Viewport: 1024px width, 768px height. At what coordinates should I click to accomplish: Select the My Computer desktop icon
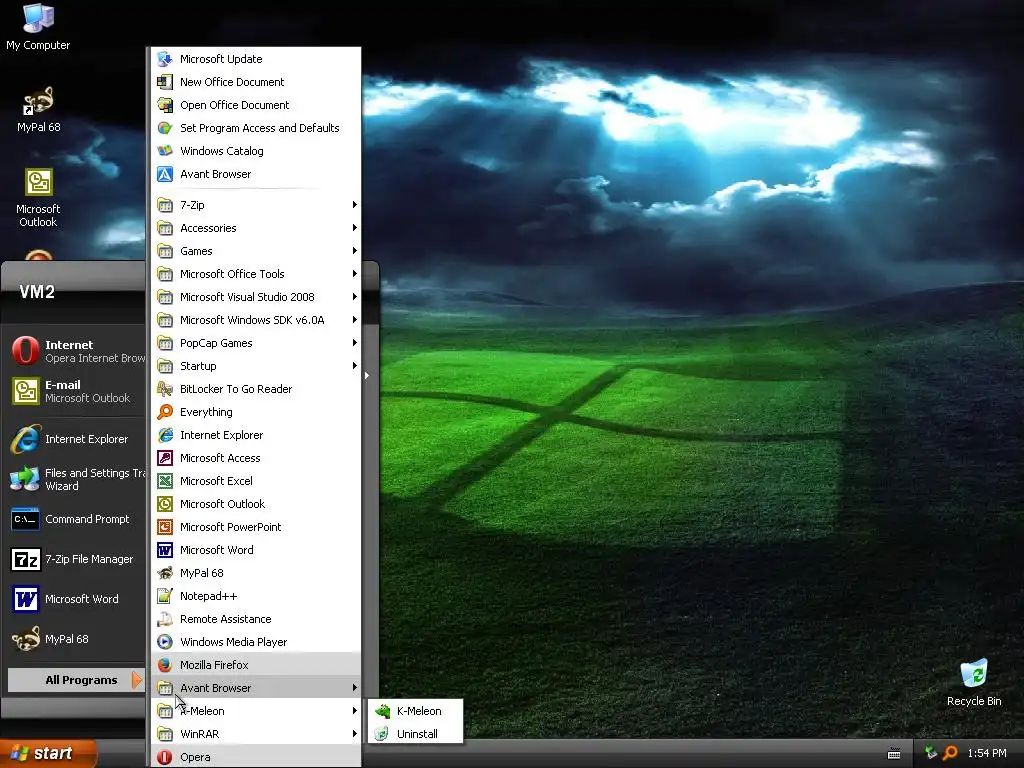38,27
